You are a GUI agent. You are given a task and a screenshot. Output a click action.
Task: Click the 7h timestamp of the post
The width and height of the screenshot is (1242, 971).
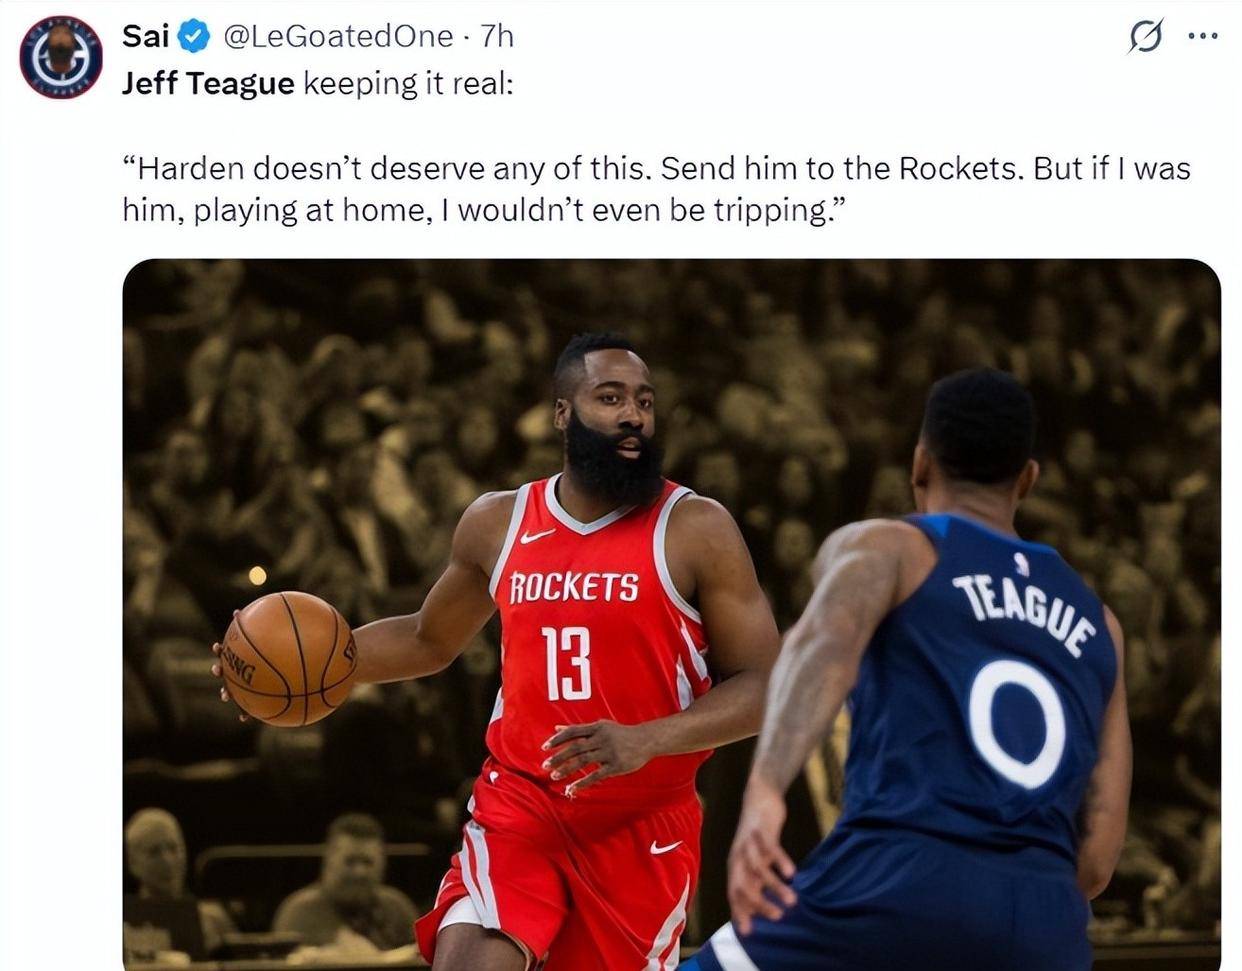497,36
